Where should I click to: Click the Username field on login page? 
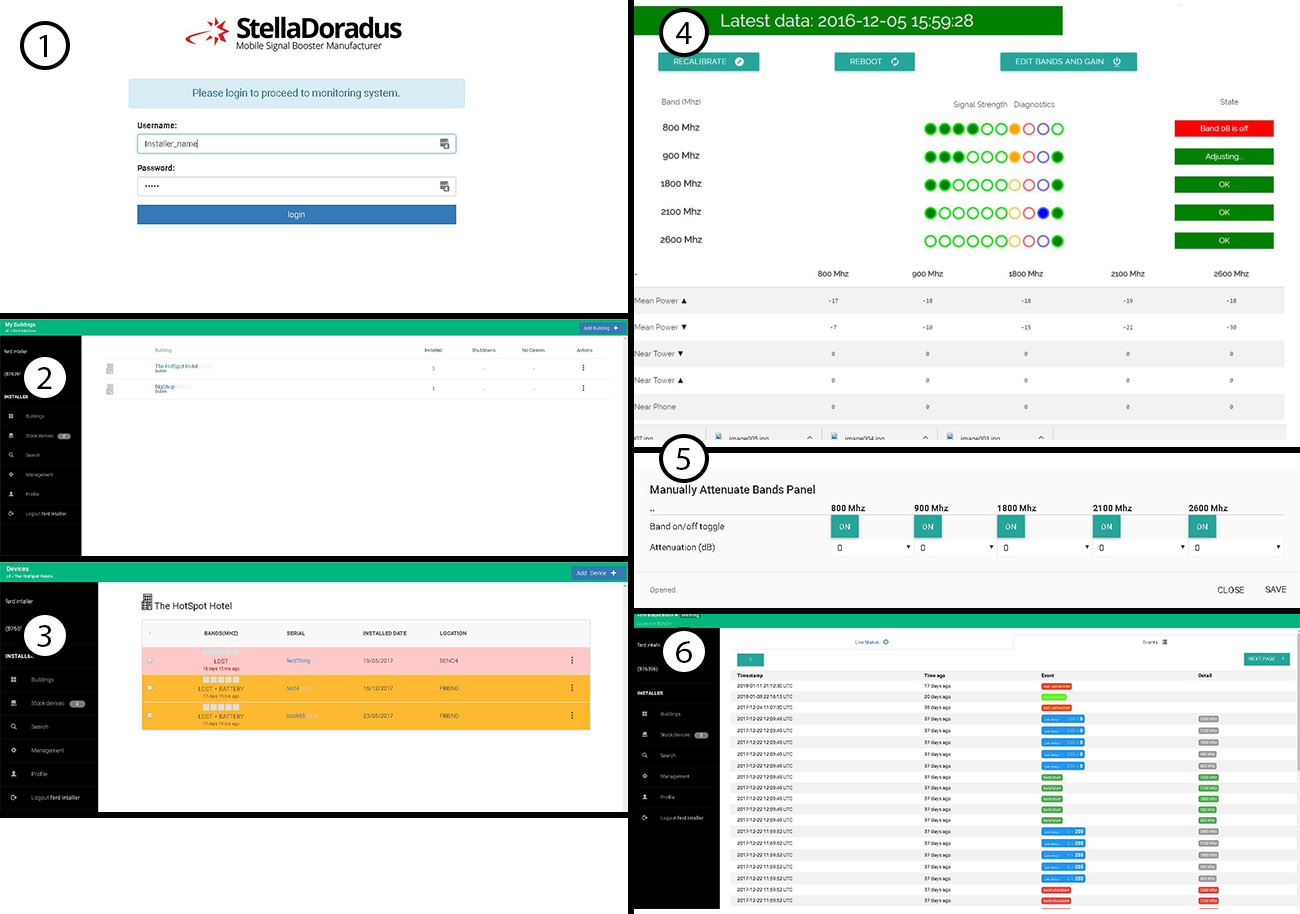tap(296, 144)
